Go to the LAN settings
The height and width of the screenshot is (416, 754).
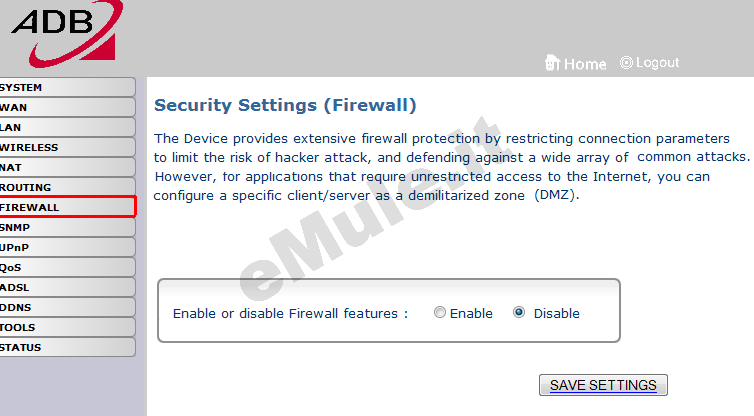tap(67, 127)
